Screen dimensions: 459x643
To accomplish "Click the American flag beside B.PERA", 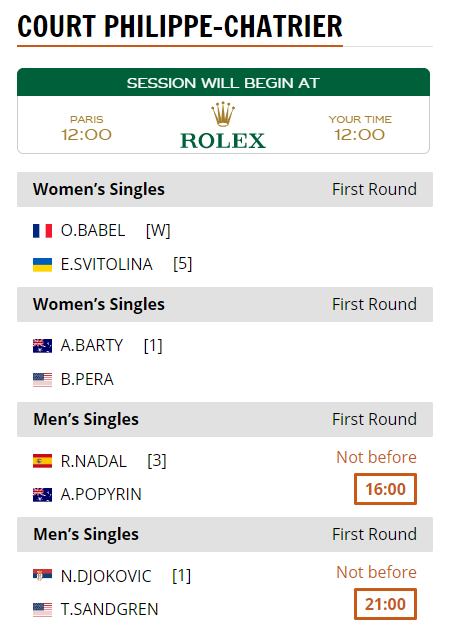I will (42, 380).
